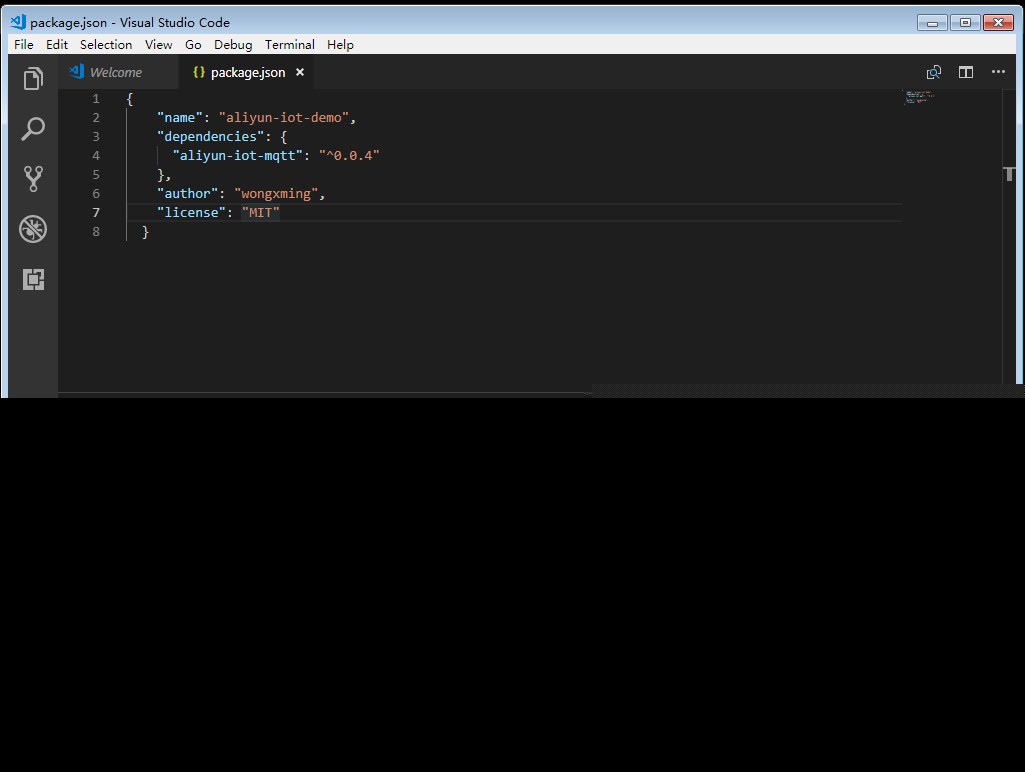Open the Help menu

coord(340,44)
